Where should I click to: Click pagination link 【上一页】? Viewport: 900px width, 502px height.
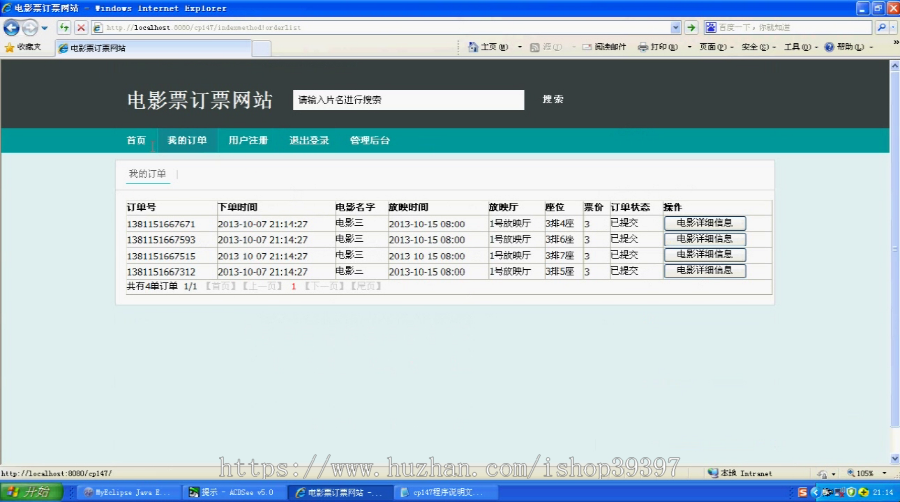(262, 286)
